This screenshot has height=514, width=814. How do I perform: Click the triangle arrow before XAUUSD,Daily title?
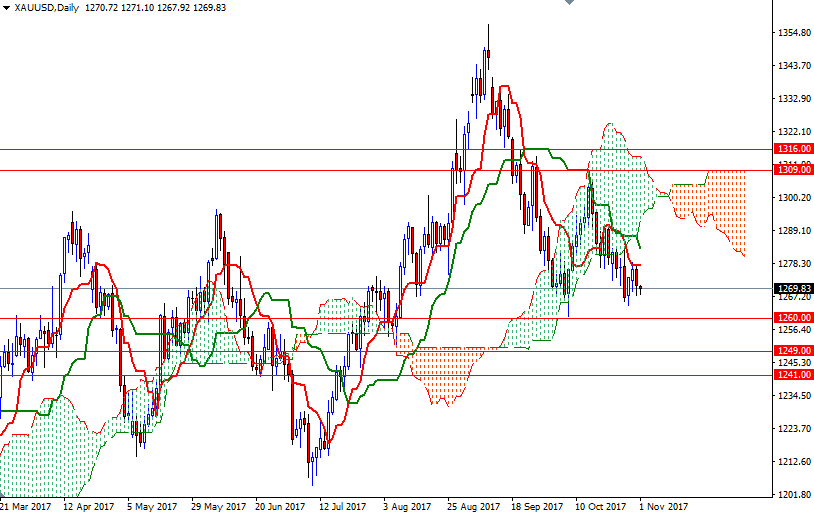pos(6,7)
